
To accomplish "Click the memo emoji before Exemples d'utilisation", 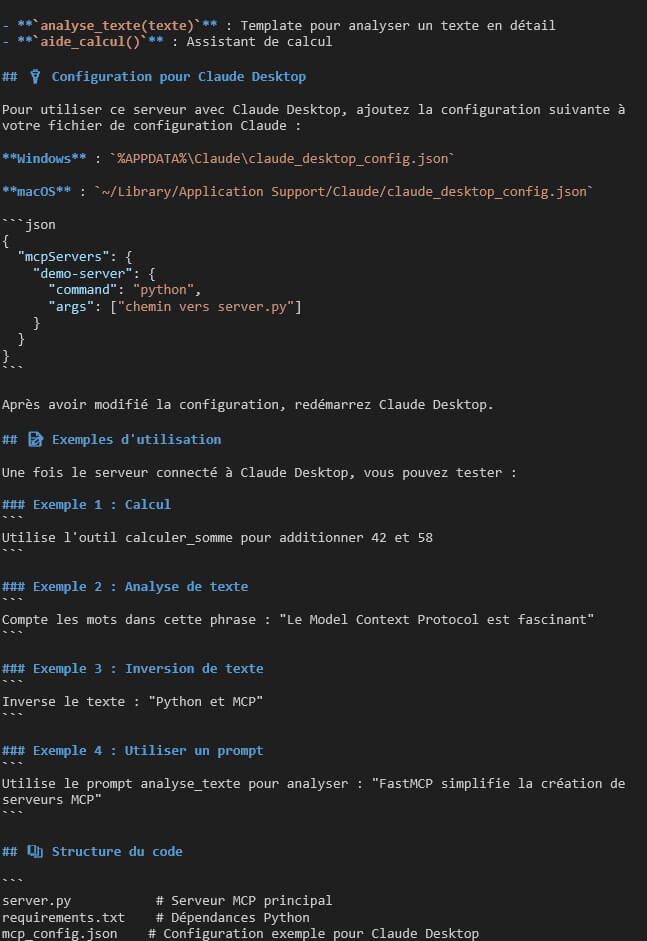I will [36, 439].
